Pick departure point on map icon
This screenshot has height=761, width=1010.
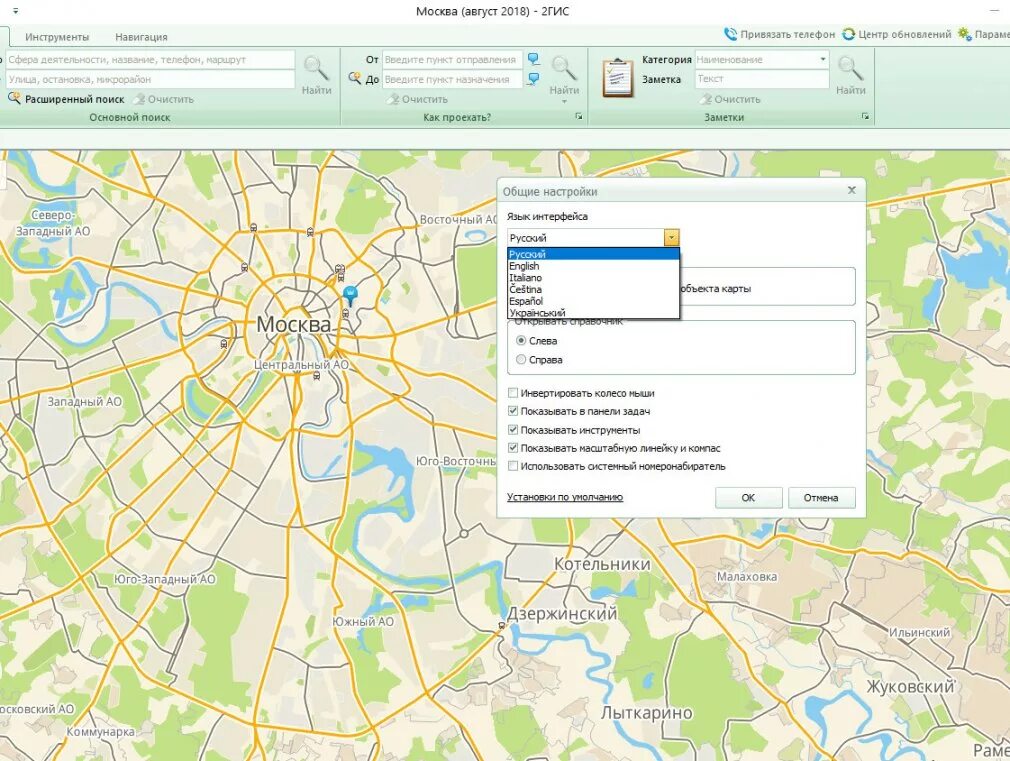pos(533,59)
